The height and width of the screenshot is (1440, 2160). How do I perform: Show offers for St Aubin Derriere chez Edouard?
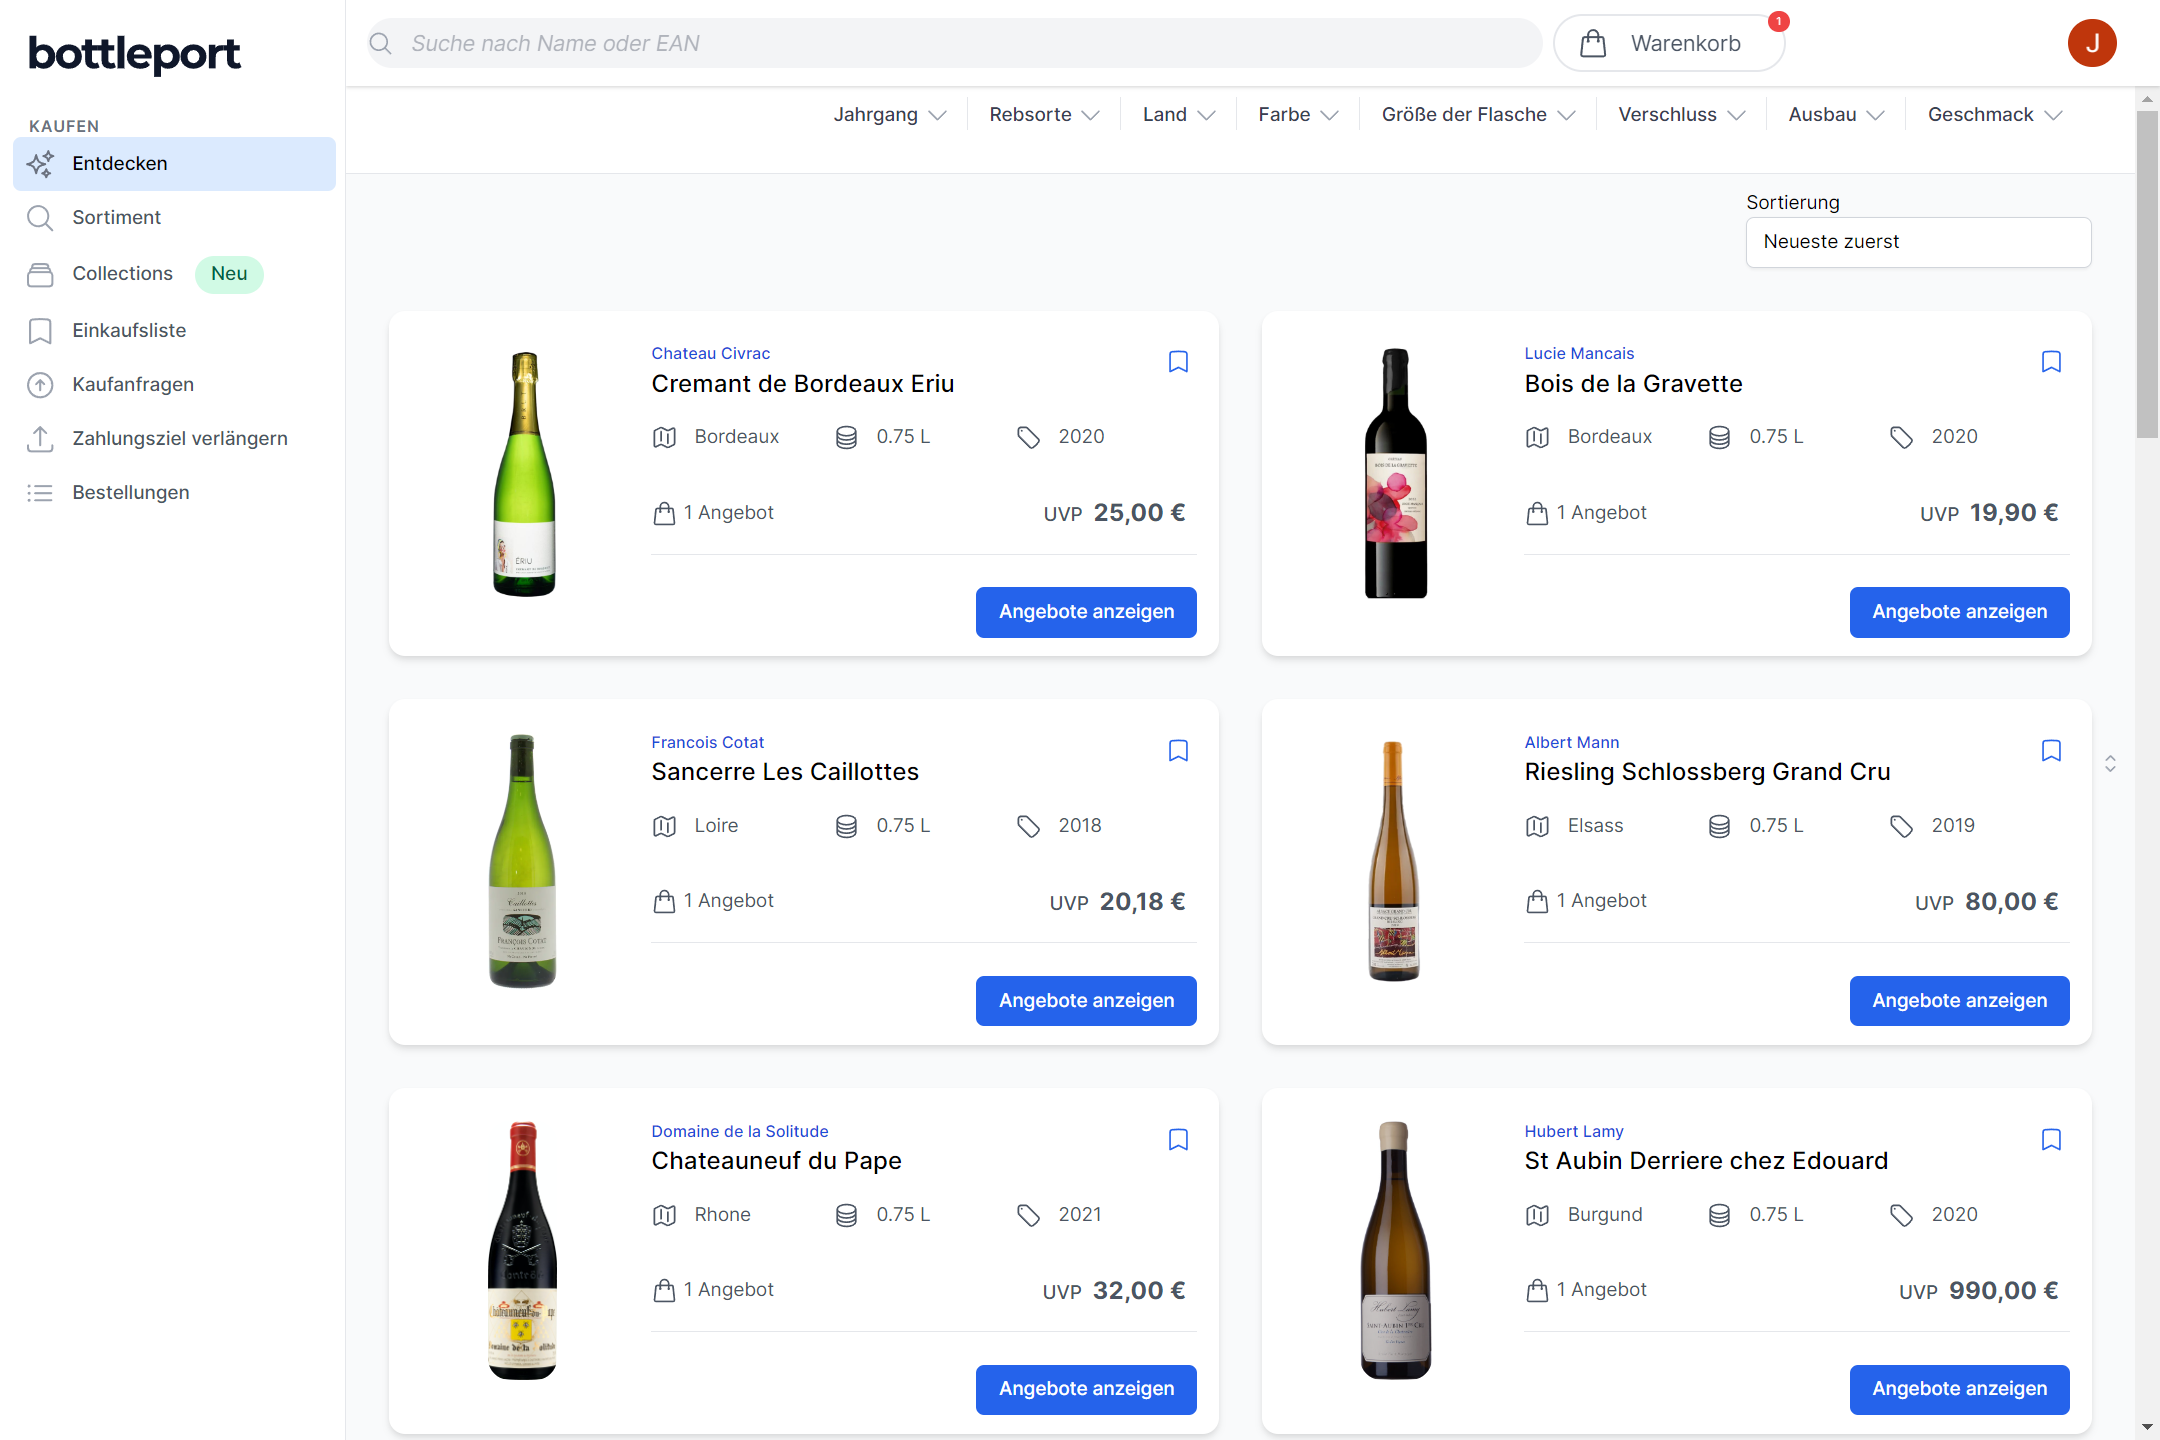tap(1959, 1390)
